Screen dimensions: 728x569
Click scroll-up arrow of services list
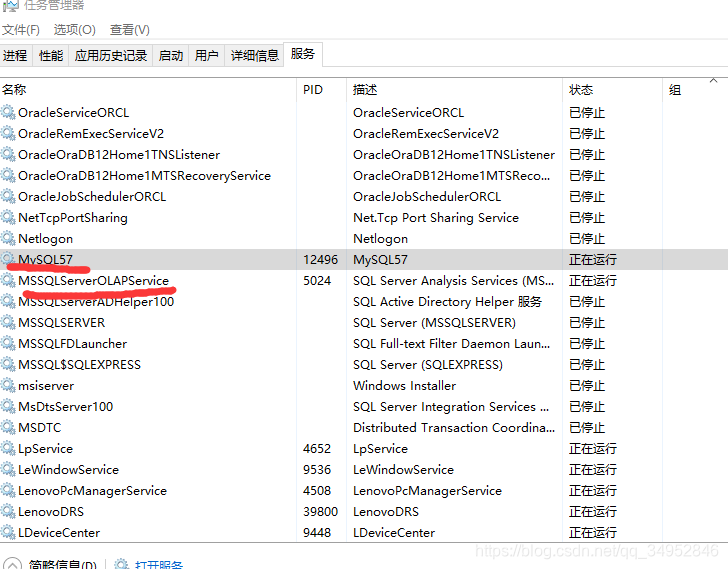pyautogui.click(x=714, y=81)
